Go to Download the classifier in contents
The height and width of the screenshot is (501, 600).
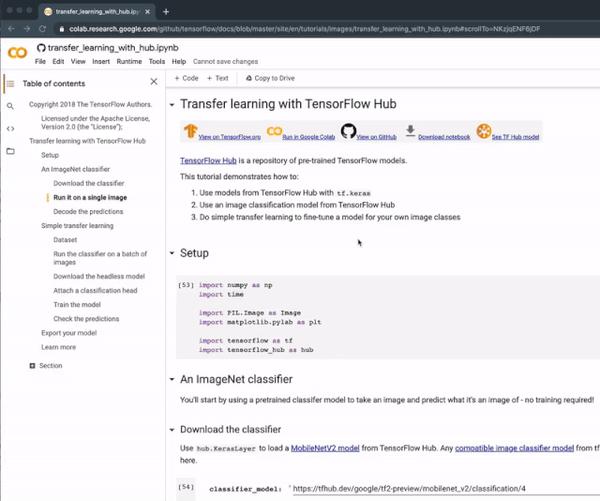(89, 183)
